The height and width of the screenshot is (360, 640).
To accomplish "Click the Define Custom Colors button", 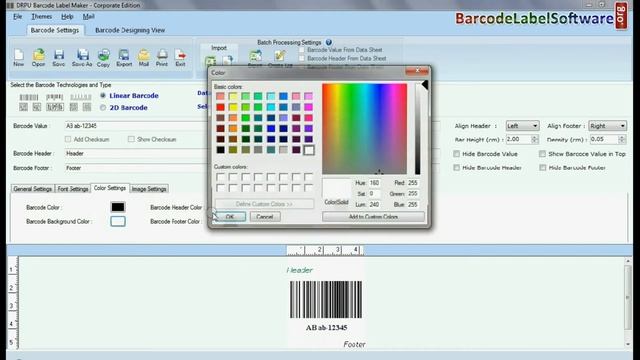I will [264, 204].
